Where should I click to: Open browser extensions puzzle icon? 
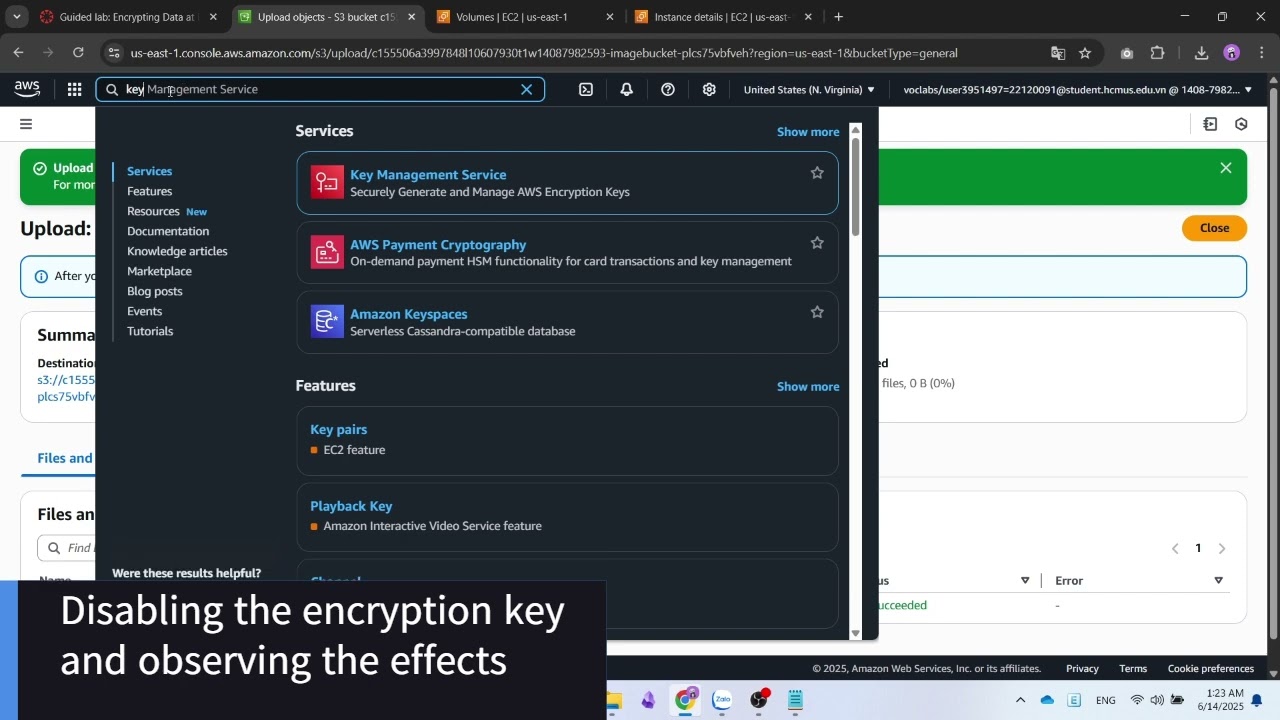pyautogui.click(x=1157, y=53)
